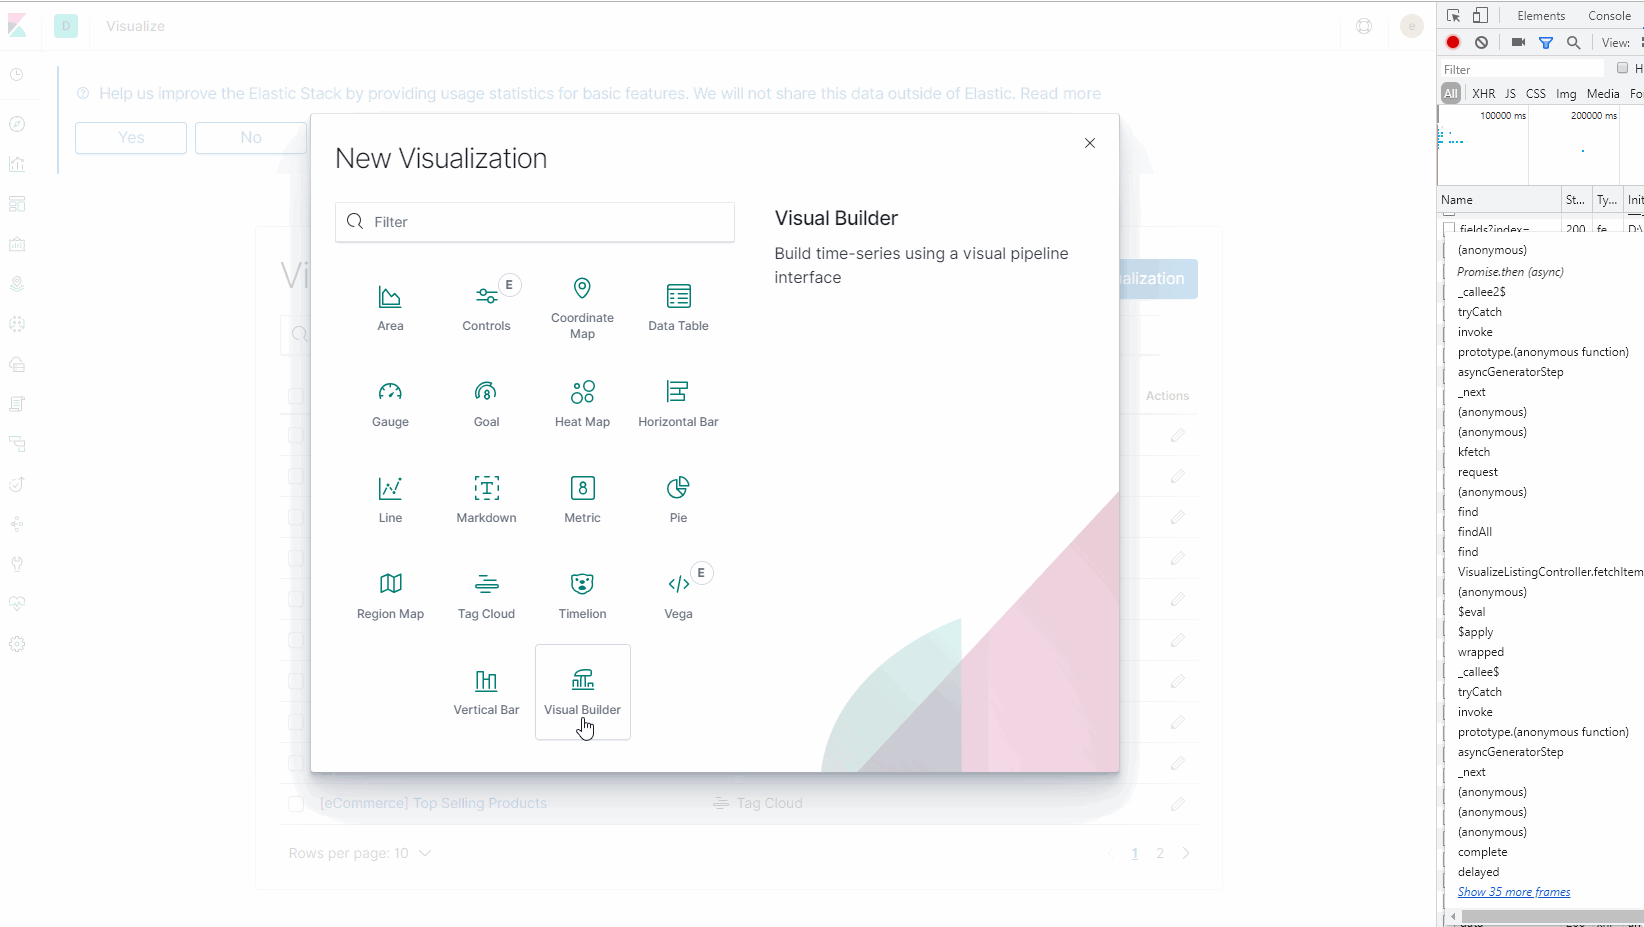Viewport: 1644px width, 927px height.
Task: Select the Horizontal Bar visualization
Action: coord(678,404)
